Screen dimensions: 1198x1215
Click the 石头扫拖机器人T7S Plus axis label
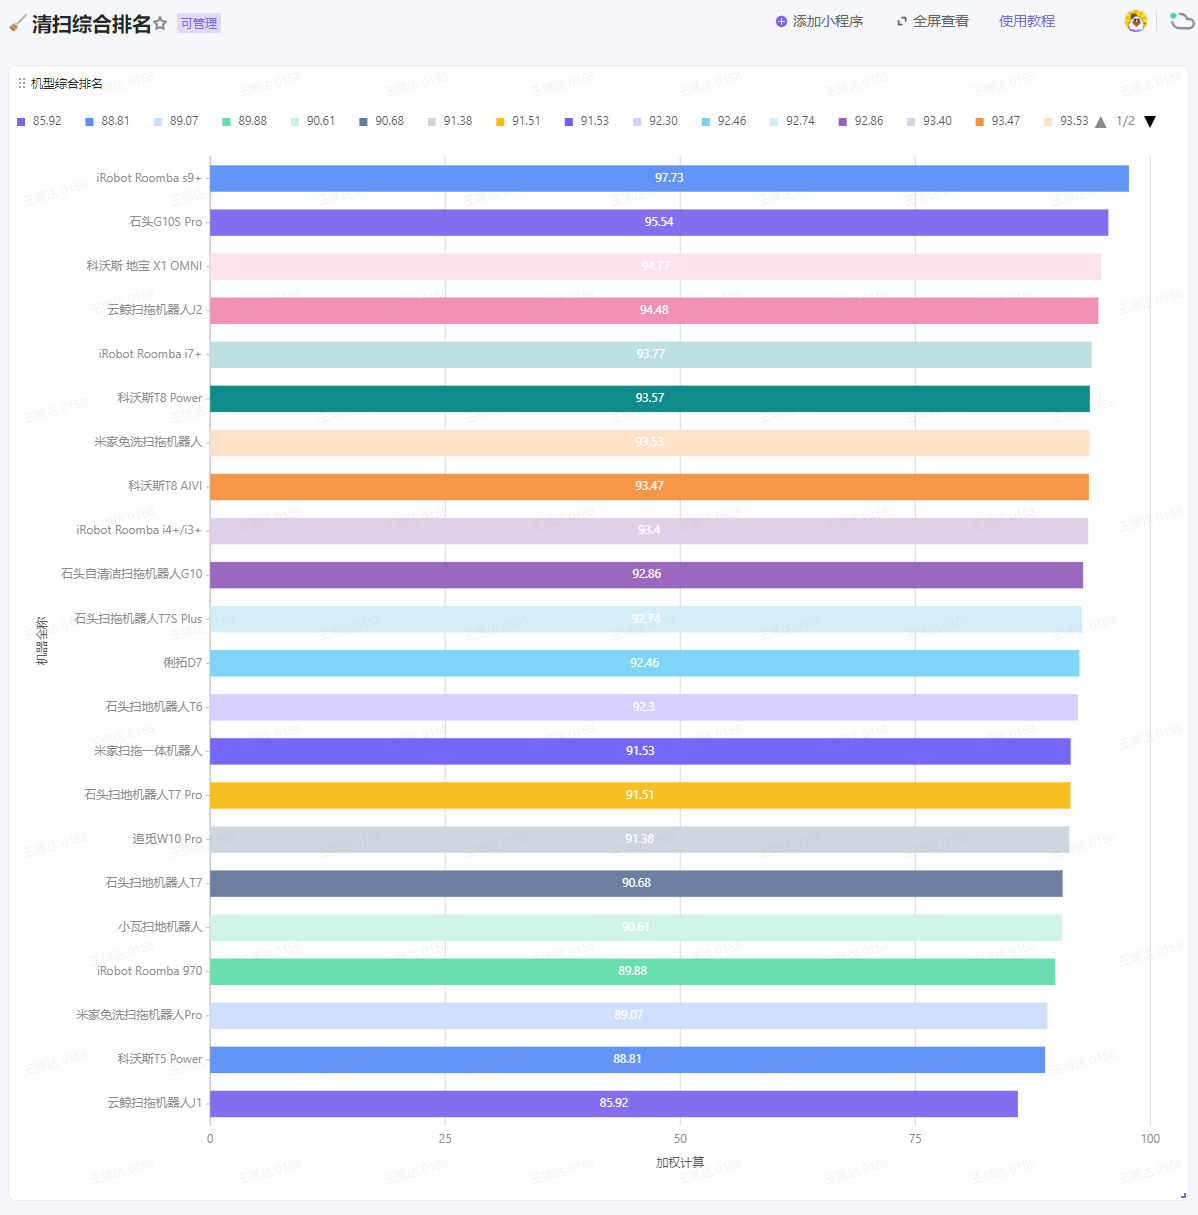point(138,619)
